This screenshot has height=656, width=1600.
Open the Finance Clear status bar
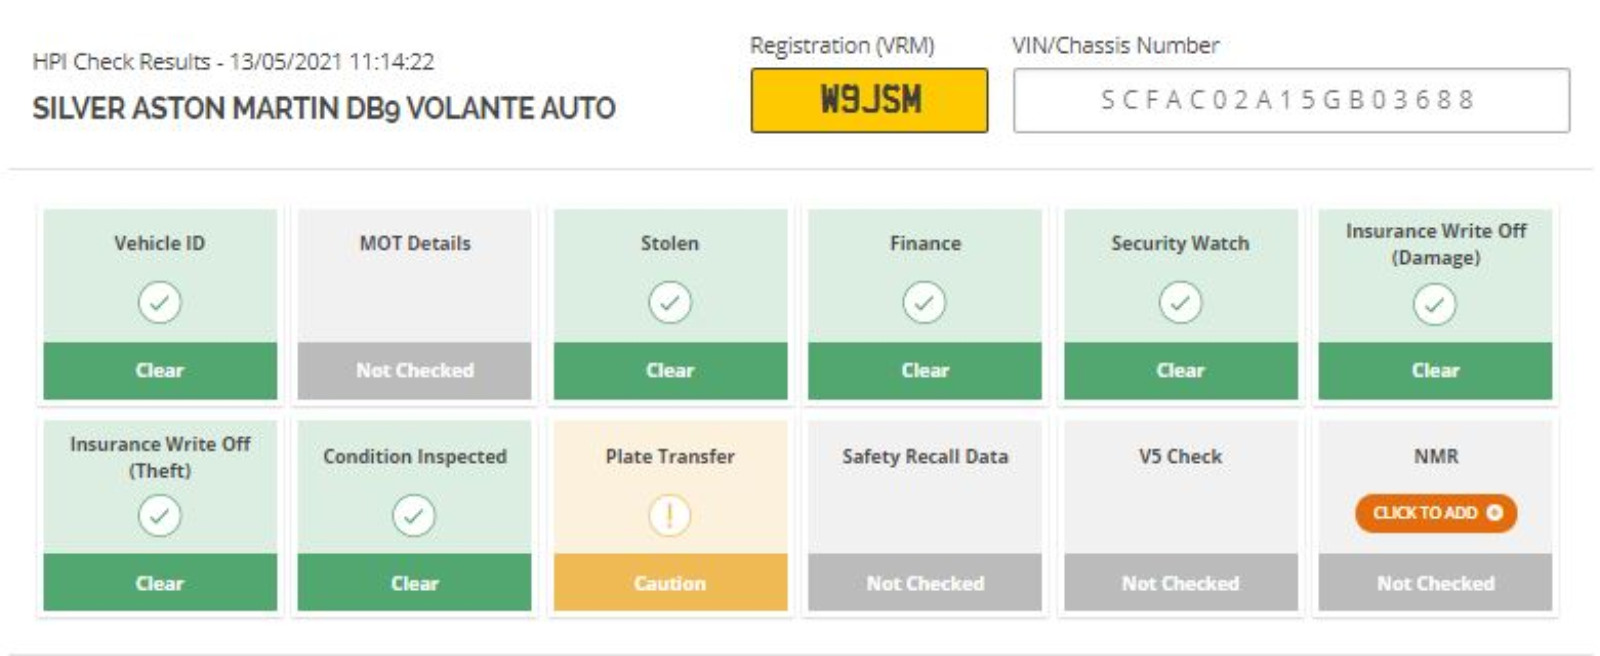pyautogui.click(x=925, y=370)
